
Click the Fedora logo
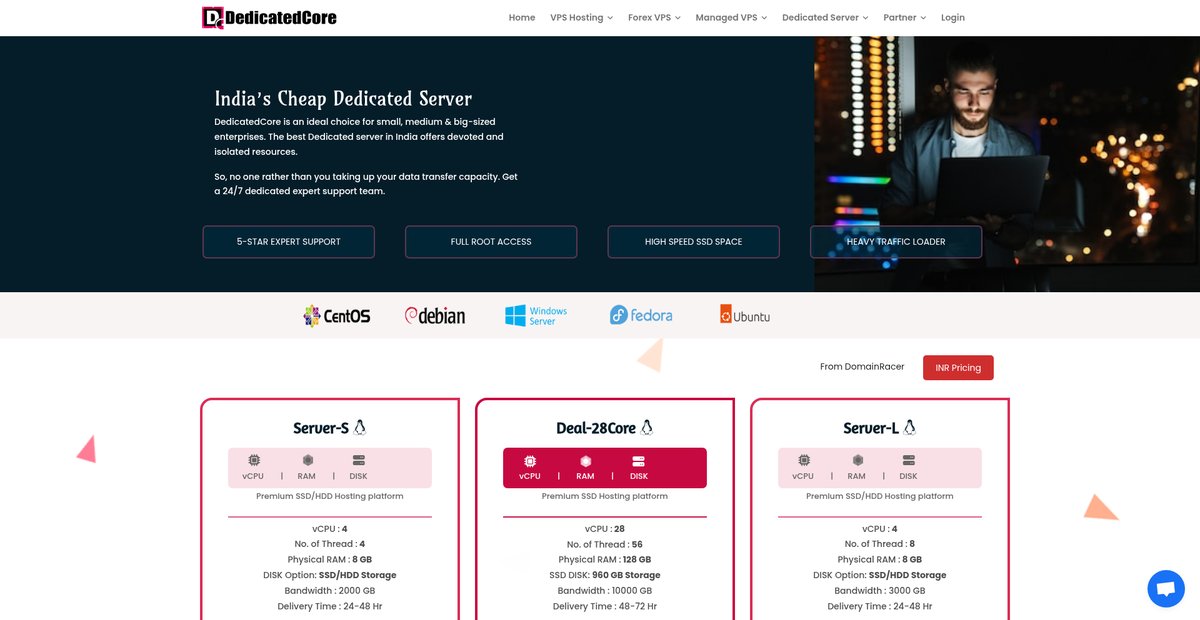pos(641,315)
